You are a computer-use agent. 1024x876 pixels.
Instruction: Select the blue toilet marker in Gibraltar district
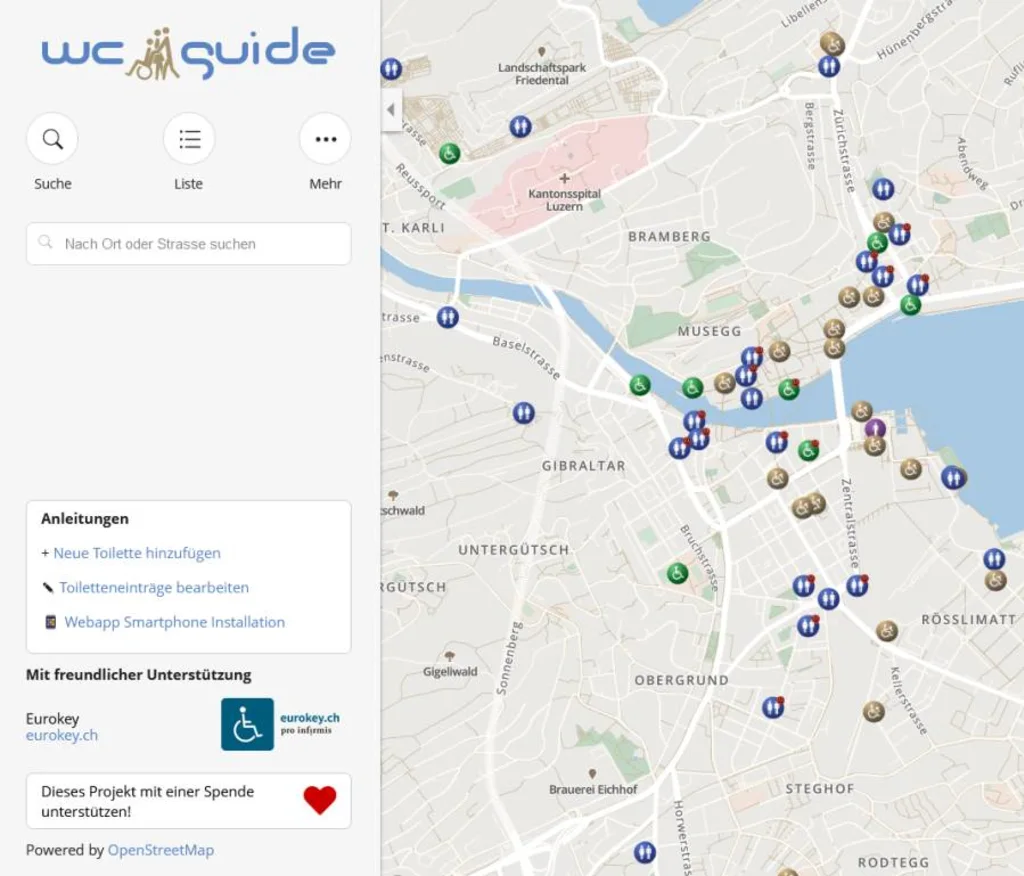[524, 412]
